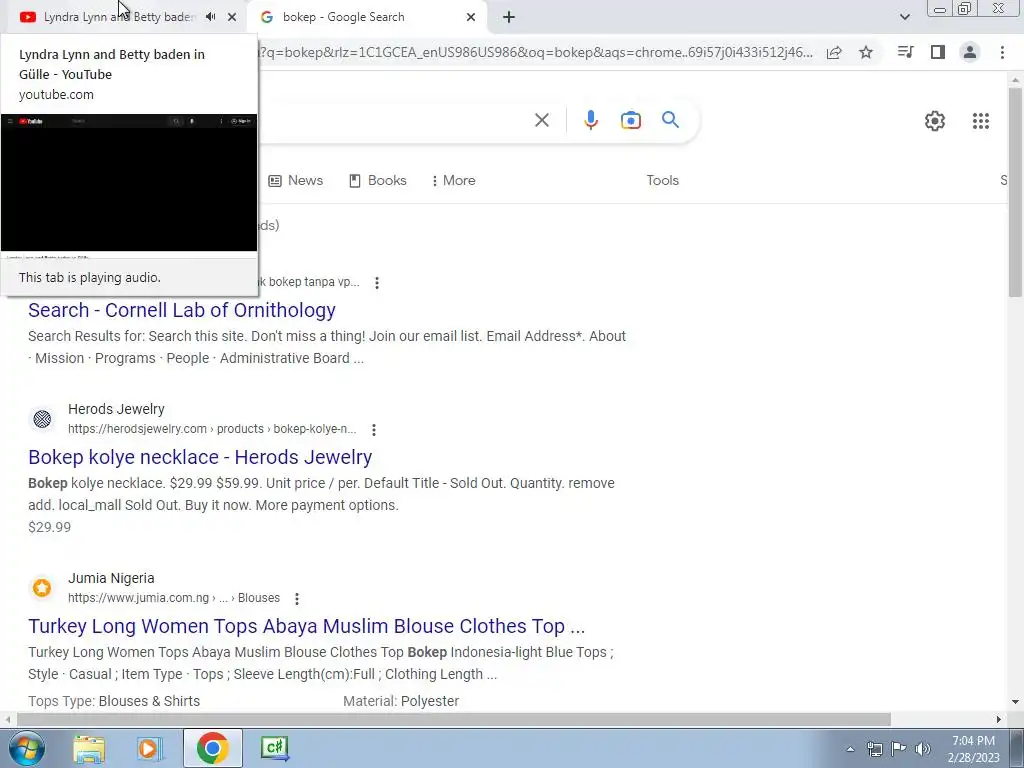Click the herodsjewelry.com URL breadcrumb

pos(212,429)
